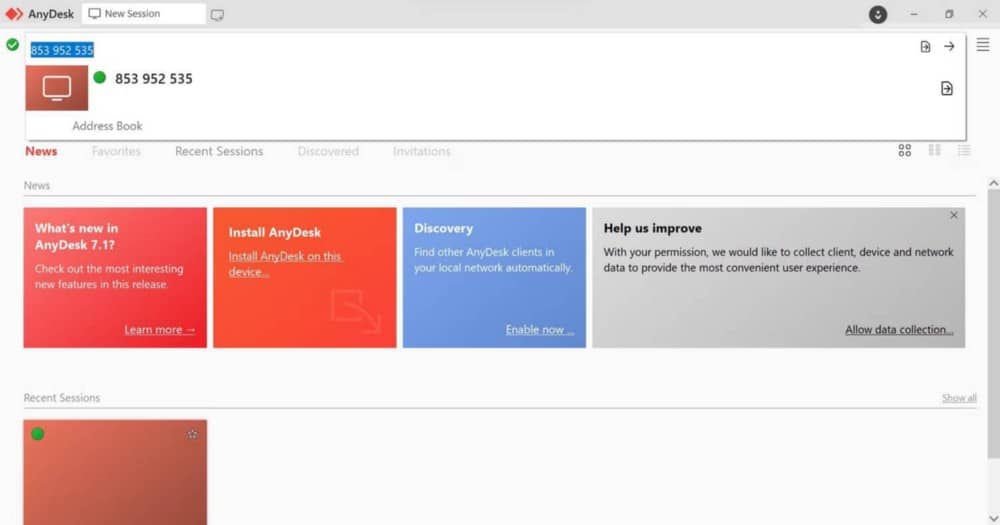The height and width of the screenshot is (525, 1000).
Task: Star the recent session thumbnail as favorite
Action: (192, 434)
